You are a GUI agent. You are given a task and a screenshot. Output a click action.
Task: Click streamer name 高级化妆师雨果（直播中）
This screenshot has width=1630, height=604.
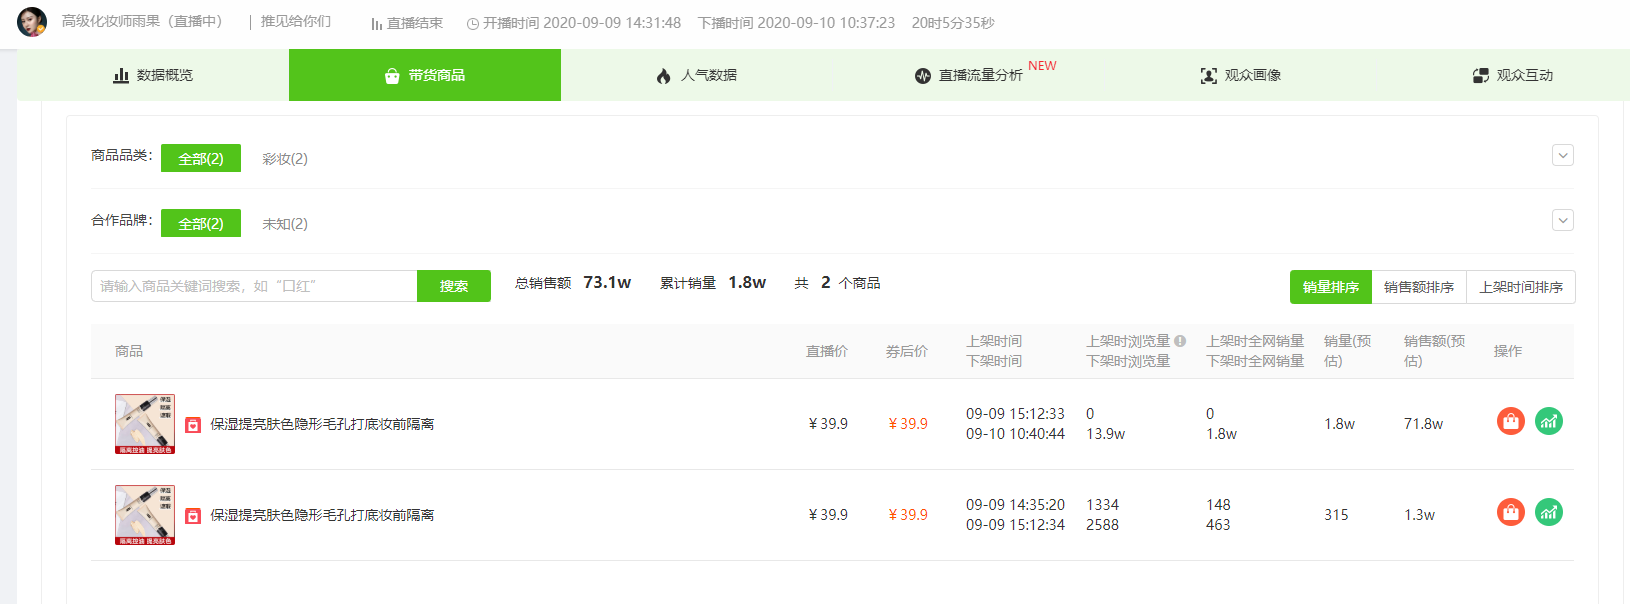(x=144, y=21)
